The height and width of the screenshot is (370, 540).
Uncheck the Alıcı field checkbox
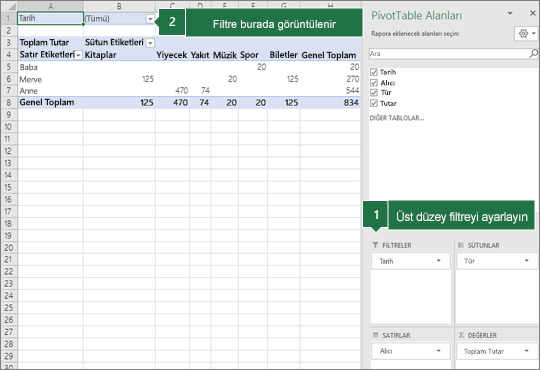tap(374, 83)
